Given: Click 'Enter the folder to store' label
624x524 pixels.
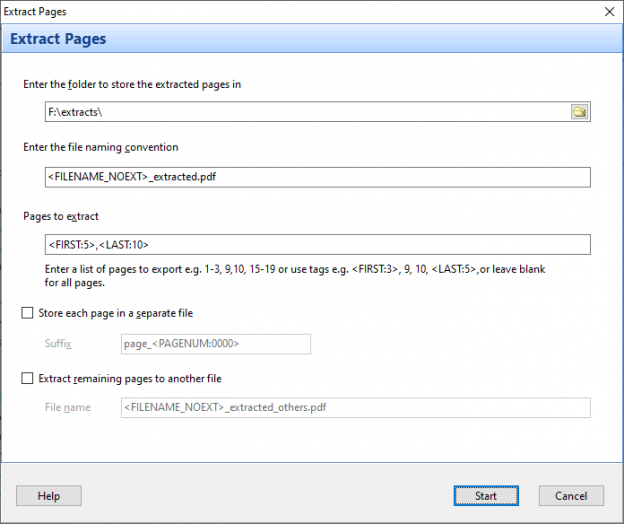Looking at the screenshot, I should (132, 84).
